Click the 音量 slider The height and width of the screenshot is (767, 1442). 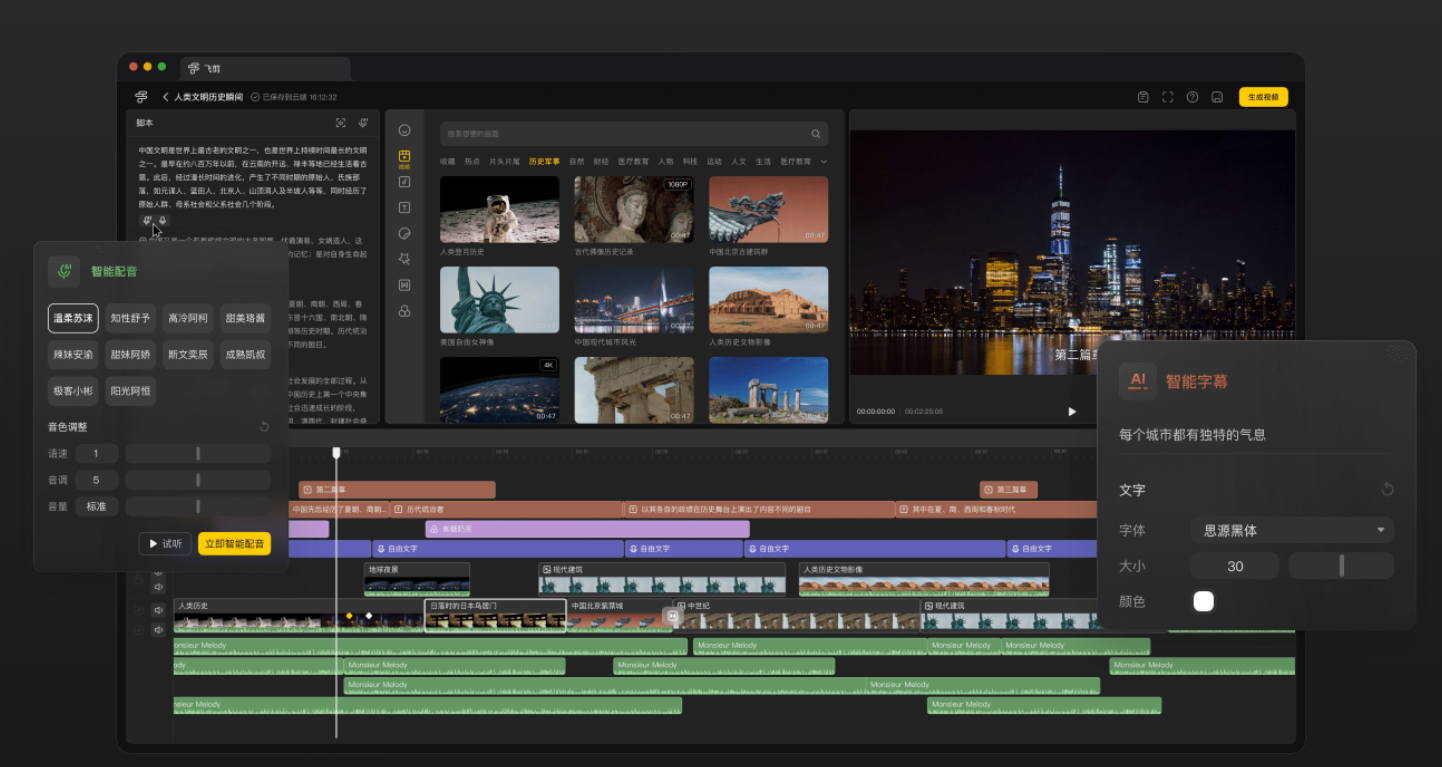click(x=198, y=506)
